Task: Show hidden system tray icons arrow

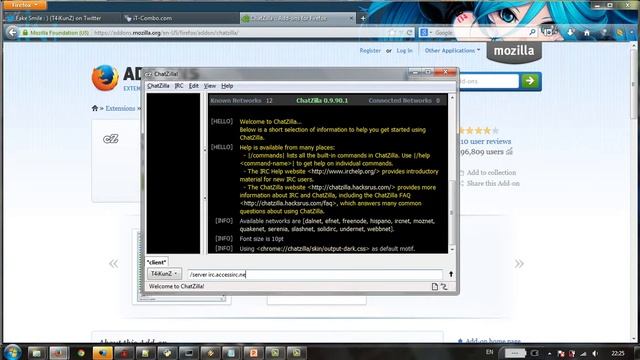Action: [549, 353]
